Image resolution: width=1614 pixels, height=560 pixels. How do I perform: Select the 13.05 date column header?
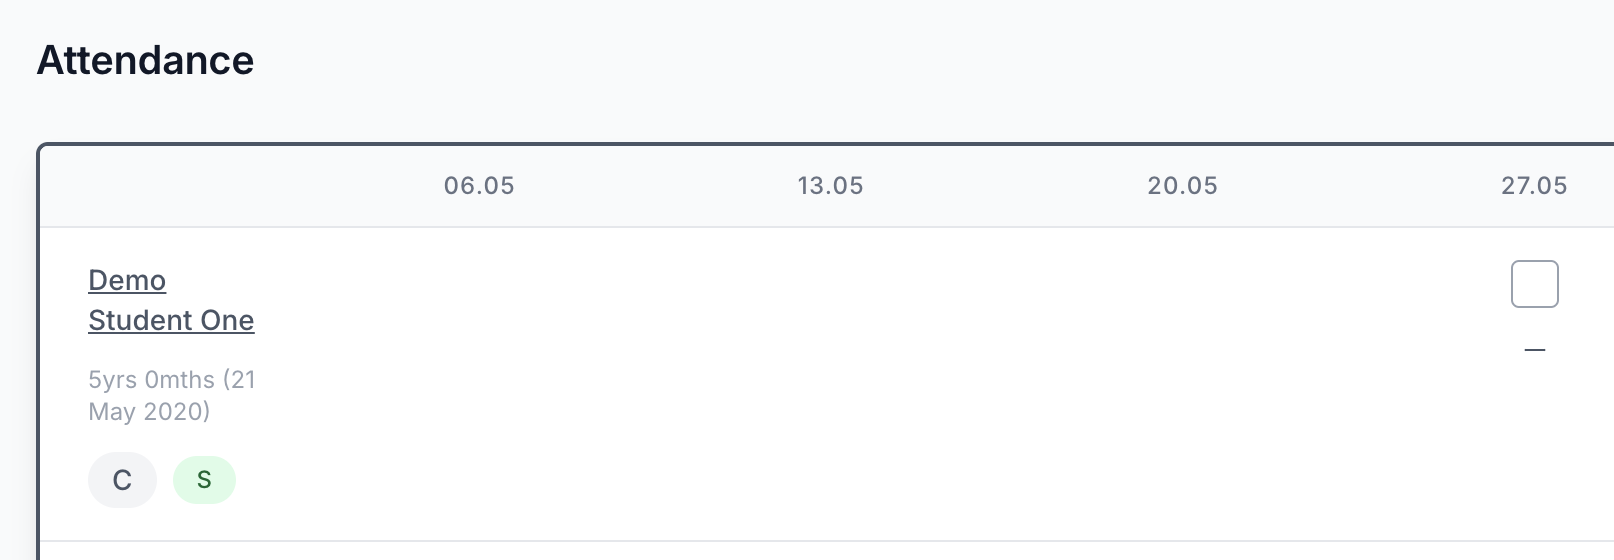click(830, 186)
